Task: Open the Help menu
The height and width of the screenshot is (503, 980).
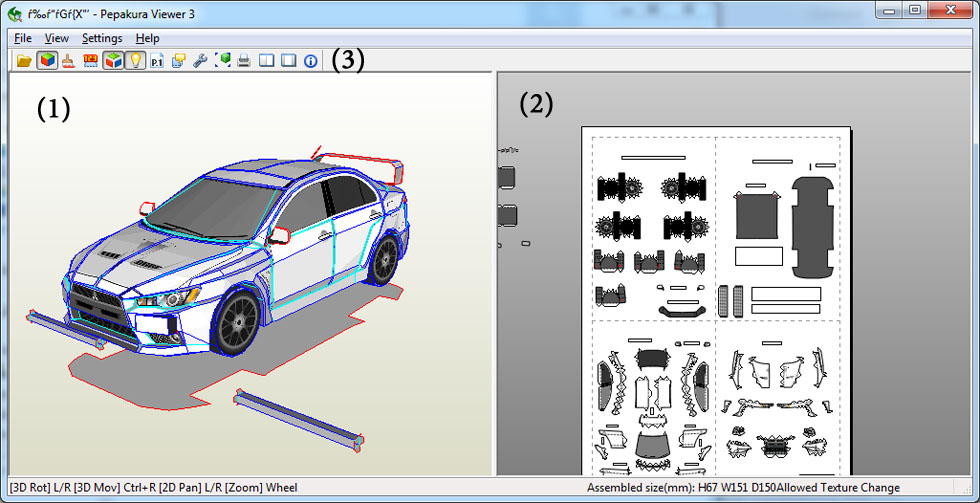Action: click(x=147, y=38)
